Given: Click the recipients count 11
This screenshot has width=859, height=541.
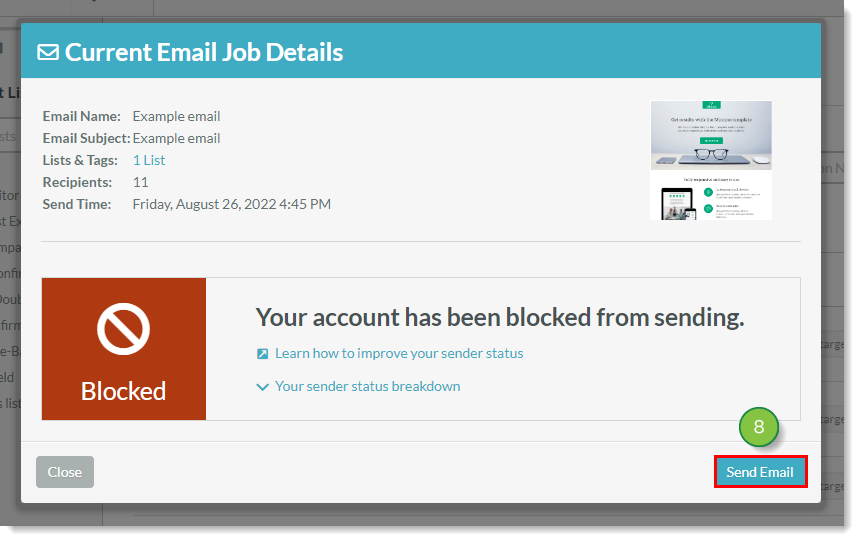Looking at the screenshot, I should click(x=141, y=182).
